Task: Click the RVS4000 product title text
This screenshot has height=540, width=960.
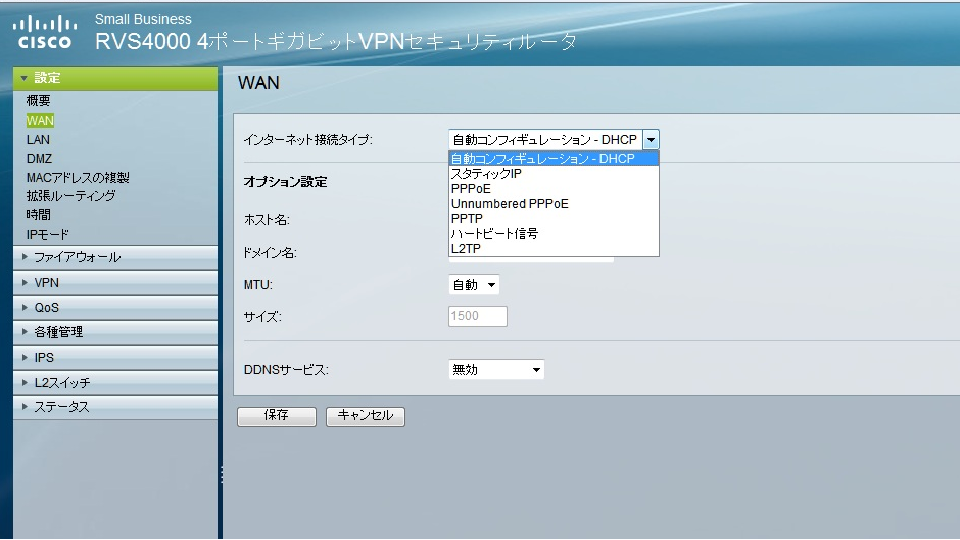Action: (x=336, y=42)
